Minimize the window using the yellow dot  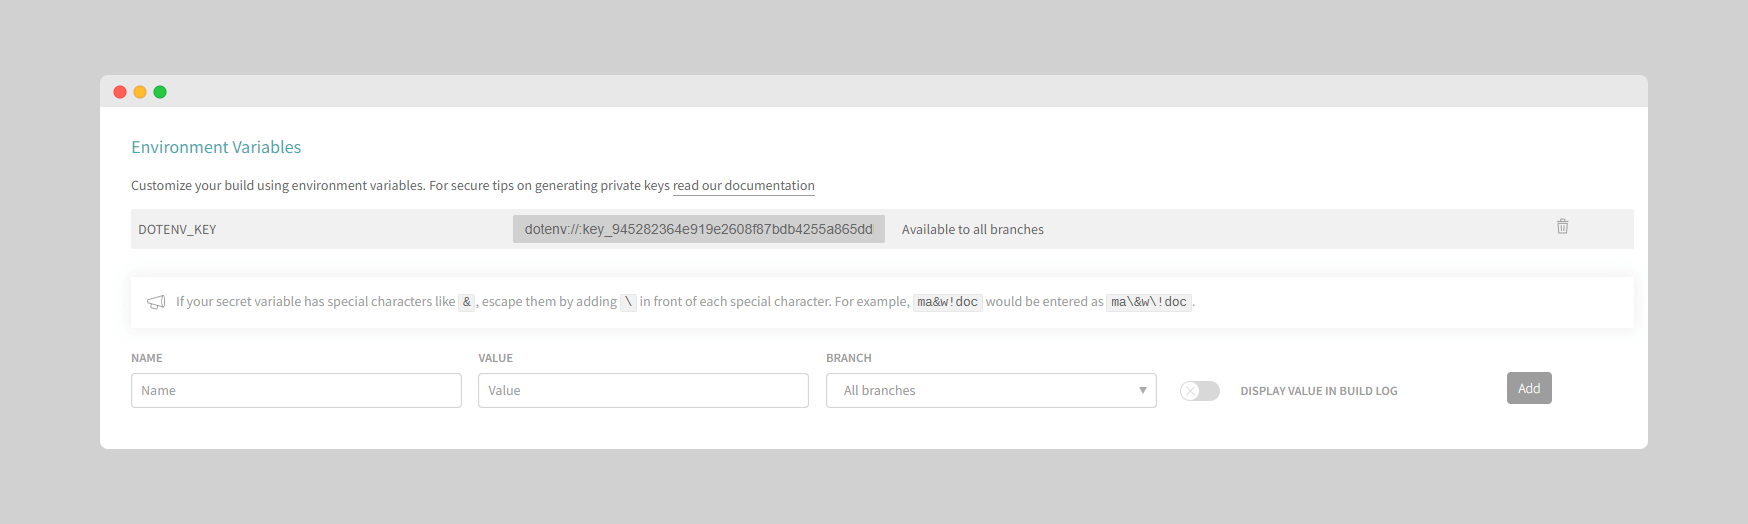(140, 92)
